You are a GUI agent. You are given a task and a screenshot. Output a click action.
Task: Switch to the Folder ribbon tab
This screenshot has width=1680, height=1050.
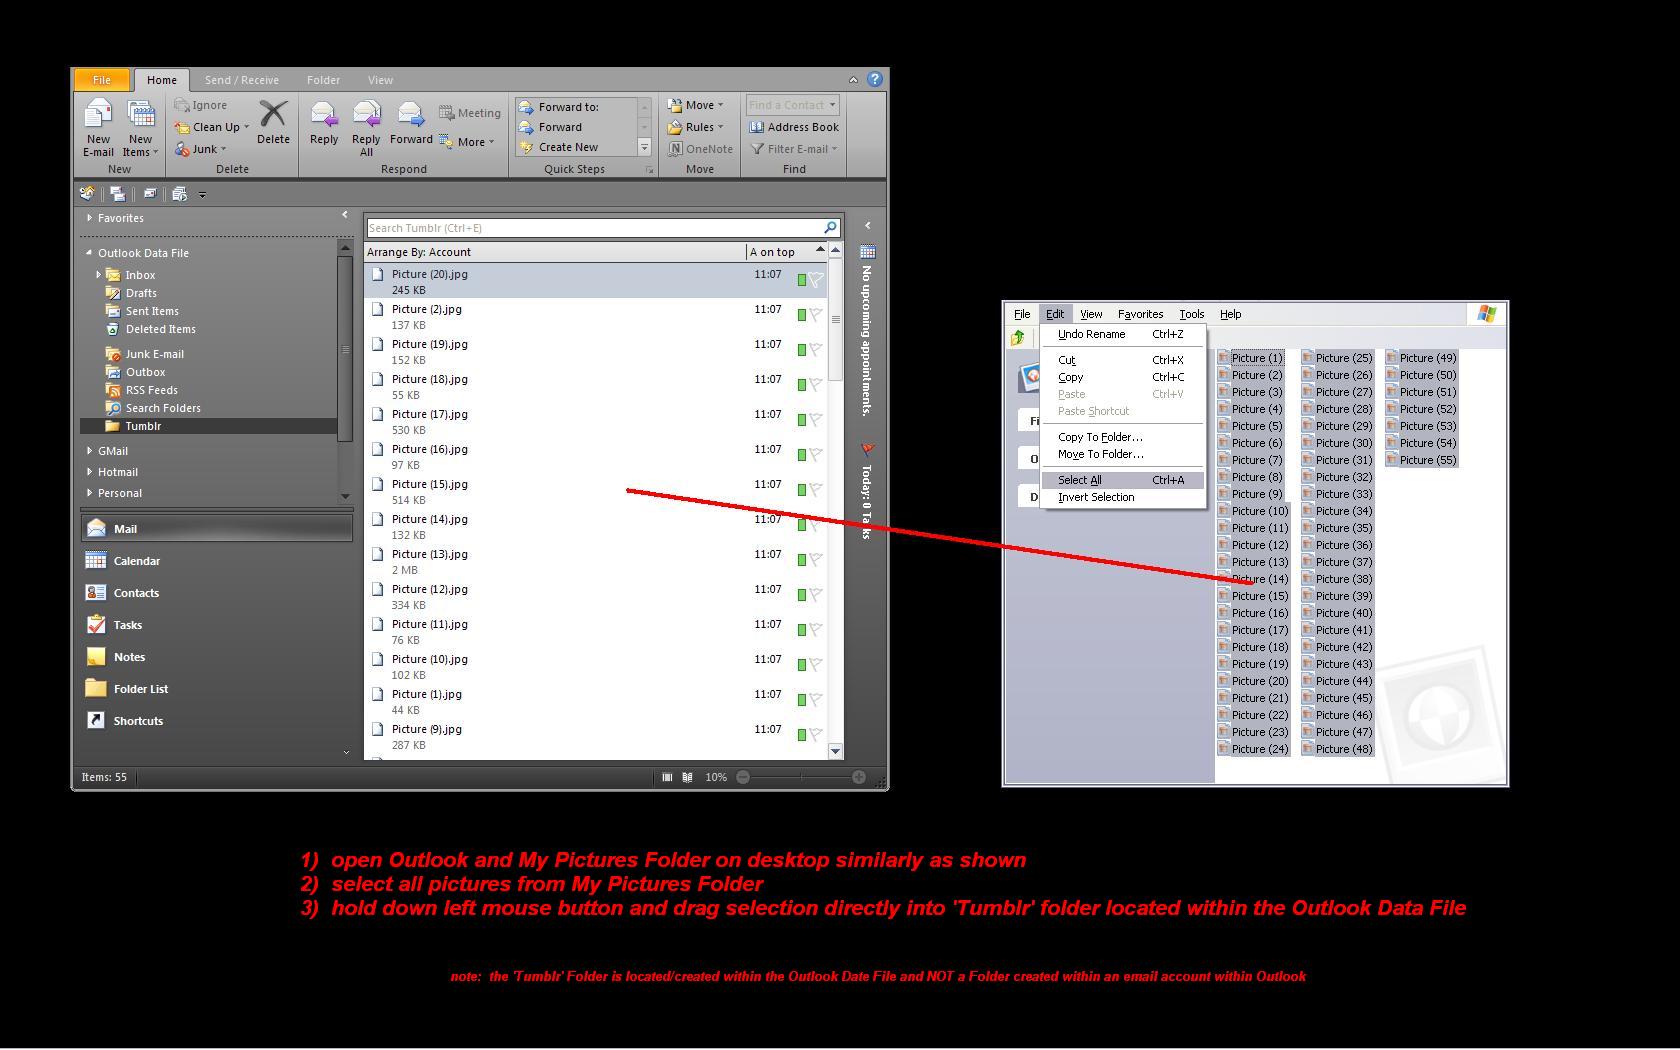[323, 80]
